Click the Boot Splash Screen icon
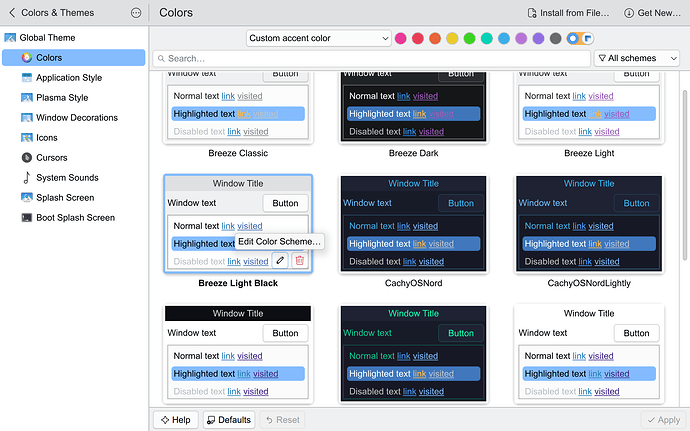Image resolution: width=690 pixels, height=431 pixels. click(27, 217)
